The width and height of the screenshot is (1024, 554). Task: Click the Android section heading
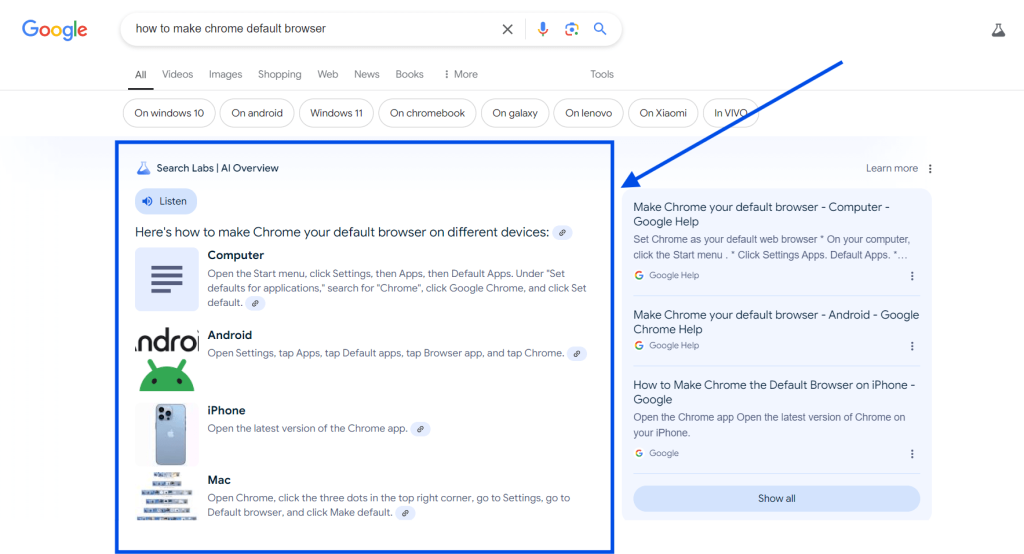pyautogui.click(x=229, y=335)
